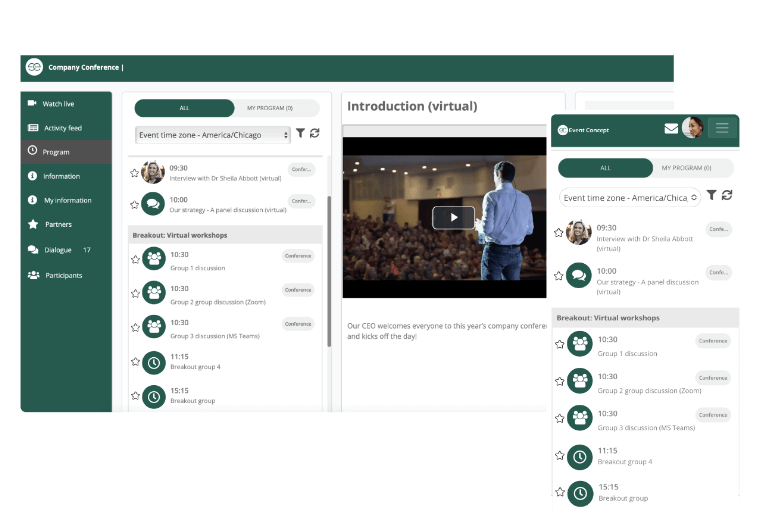This screenshot has width=760, height=522.
Task: Star Group 1 discussion in desktop list
Action: [135, 259]
